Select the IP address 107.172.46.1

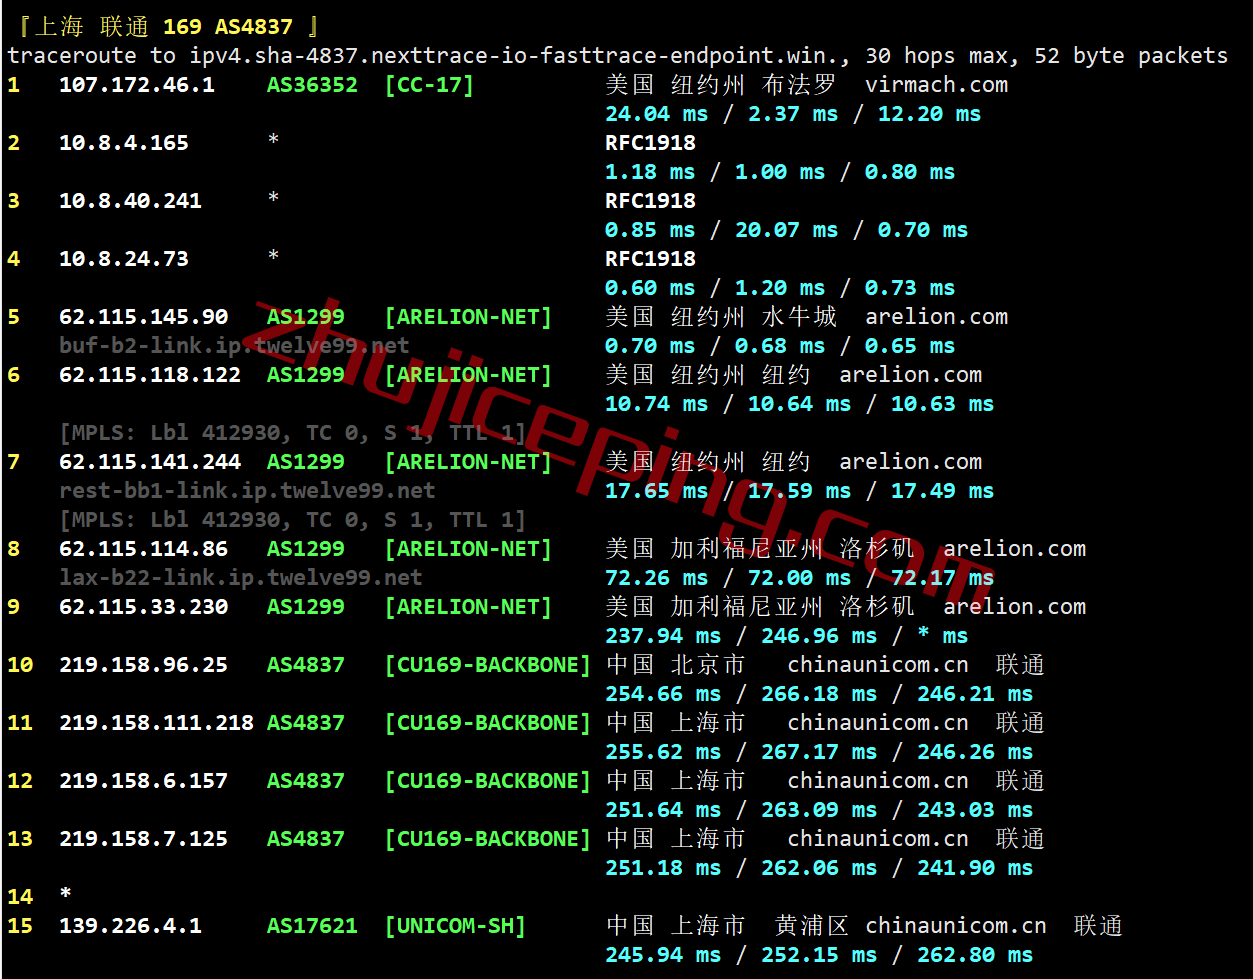click(x=137, y=85)
